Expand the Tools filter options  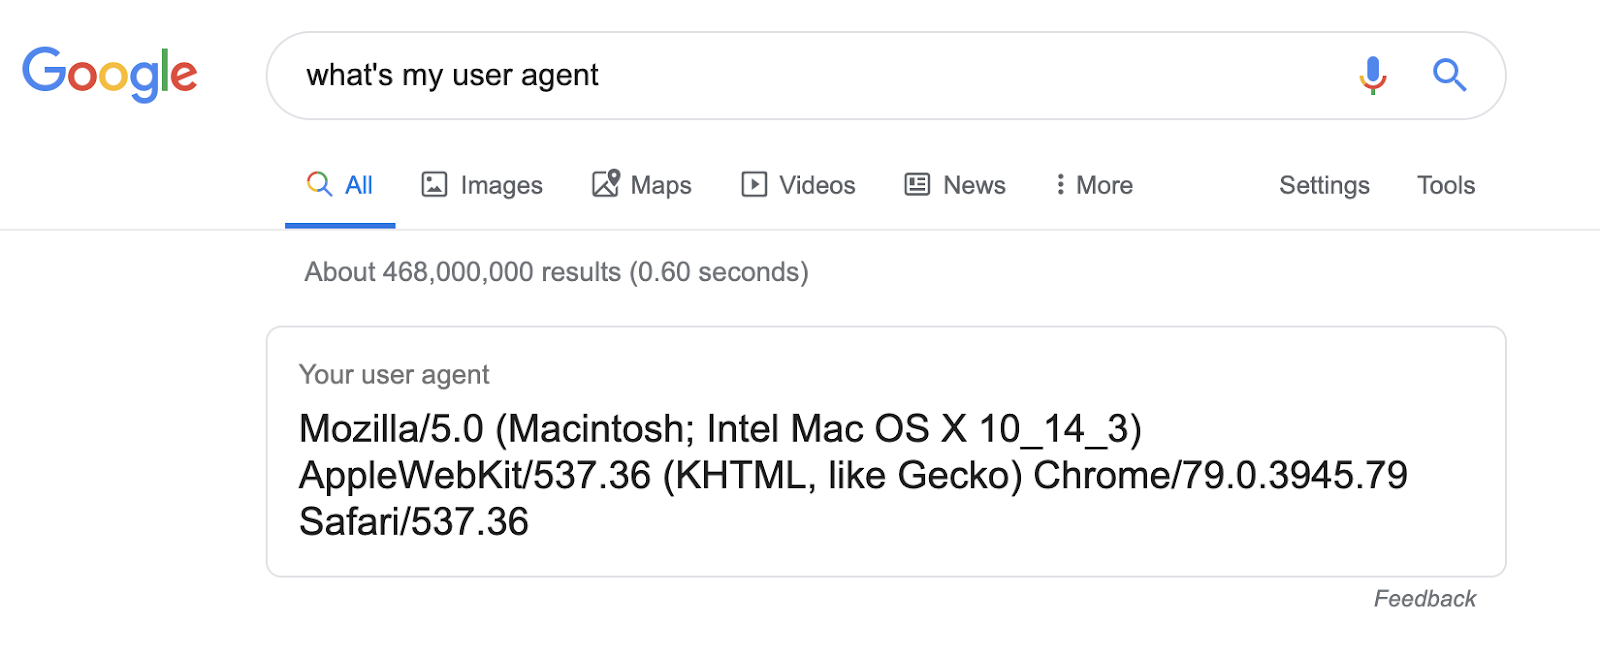[1446, 185]
